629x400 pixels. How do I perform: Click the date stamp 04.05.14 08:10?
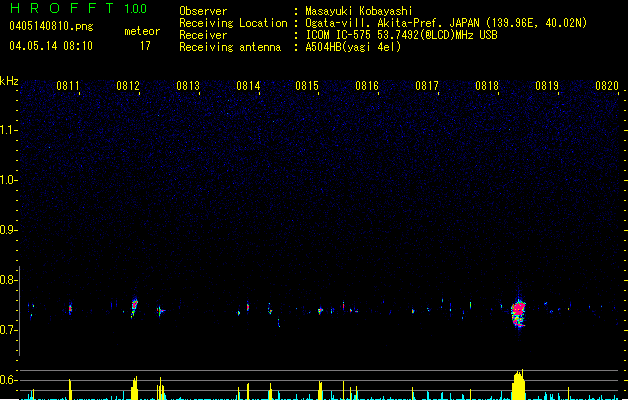51,46
